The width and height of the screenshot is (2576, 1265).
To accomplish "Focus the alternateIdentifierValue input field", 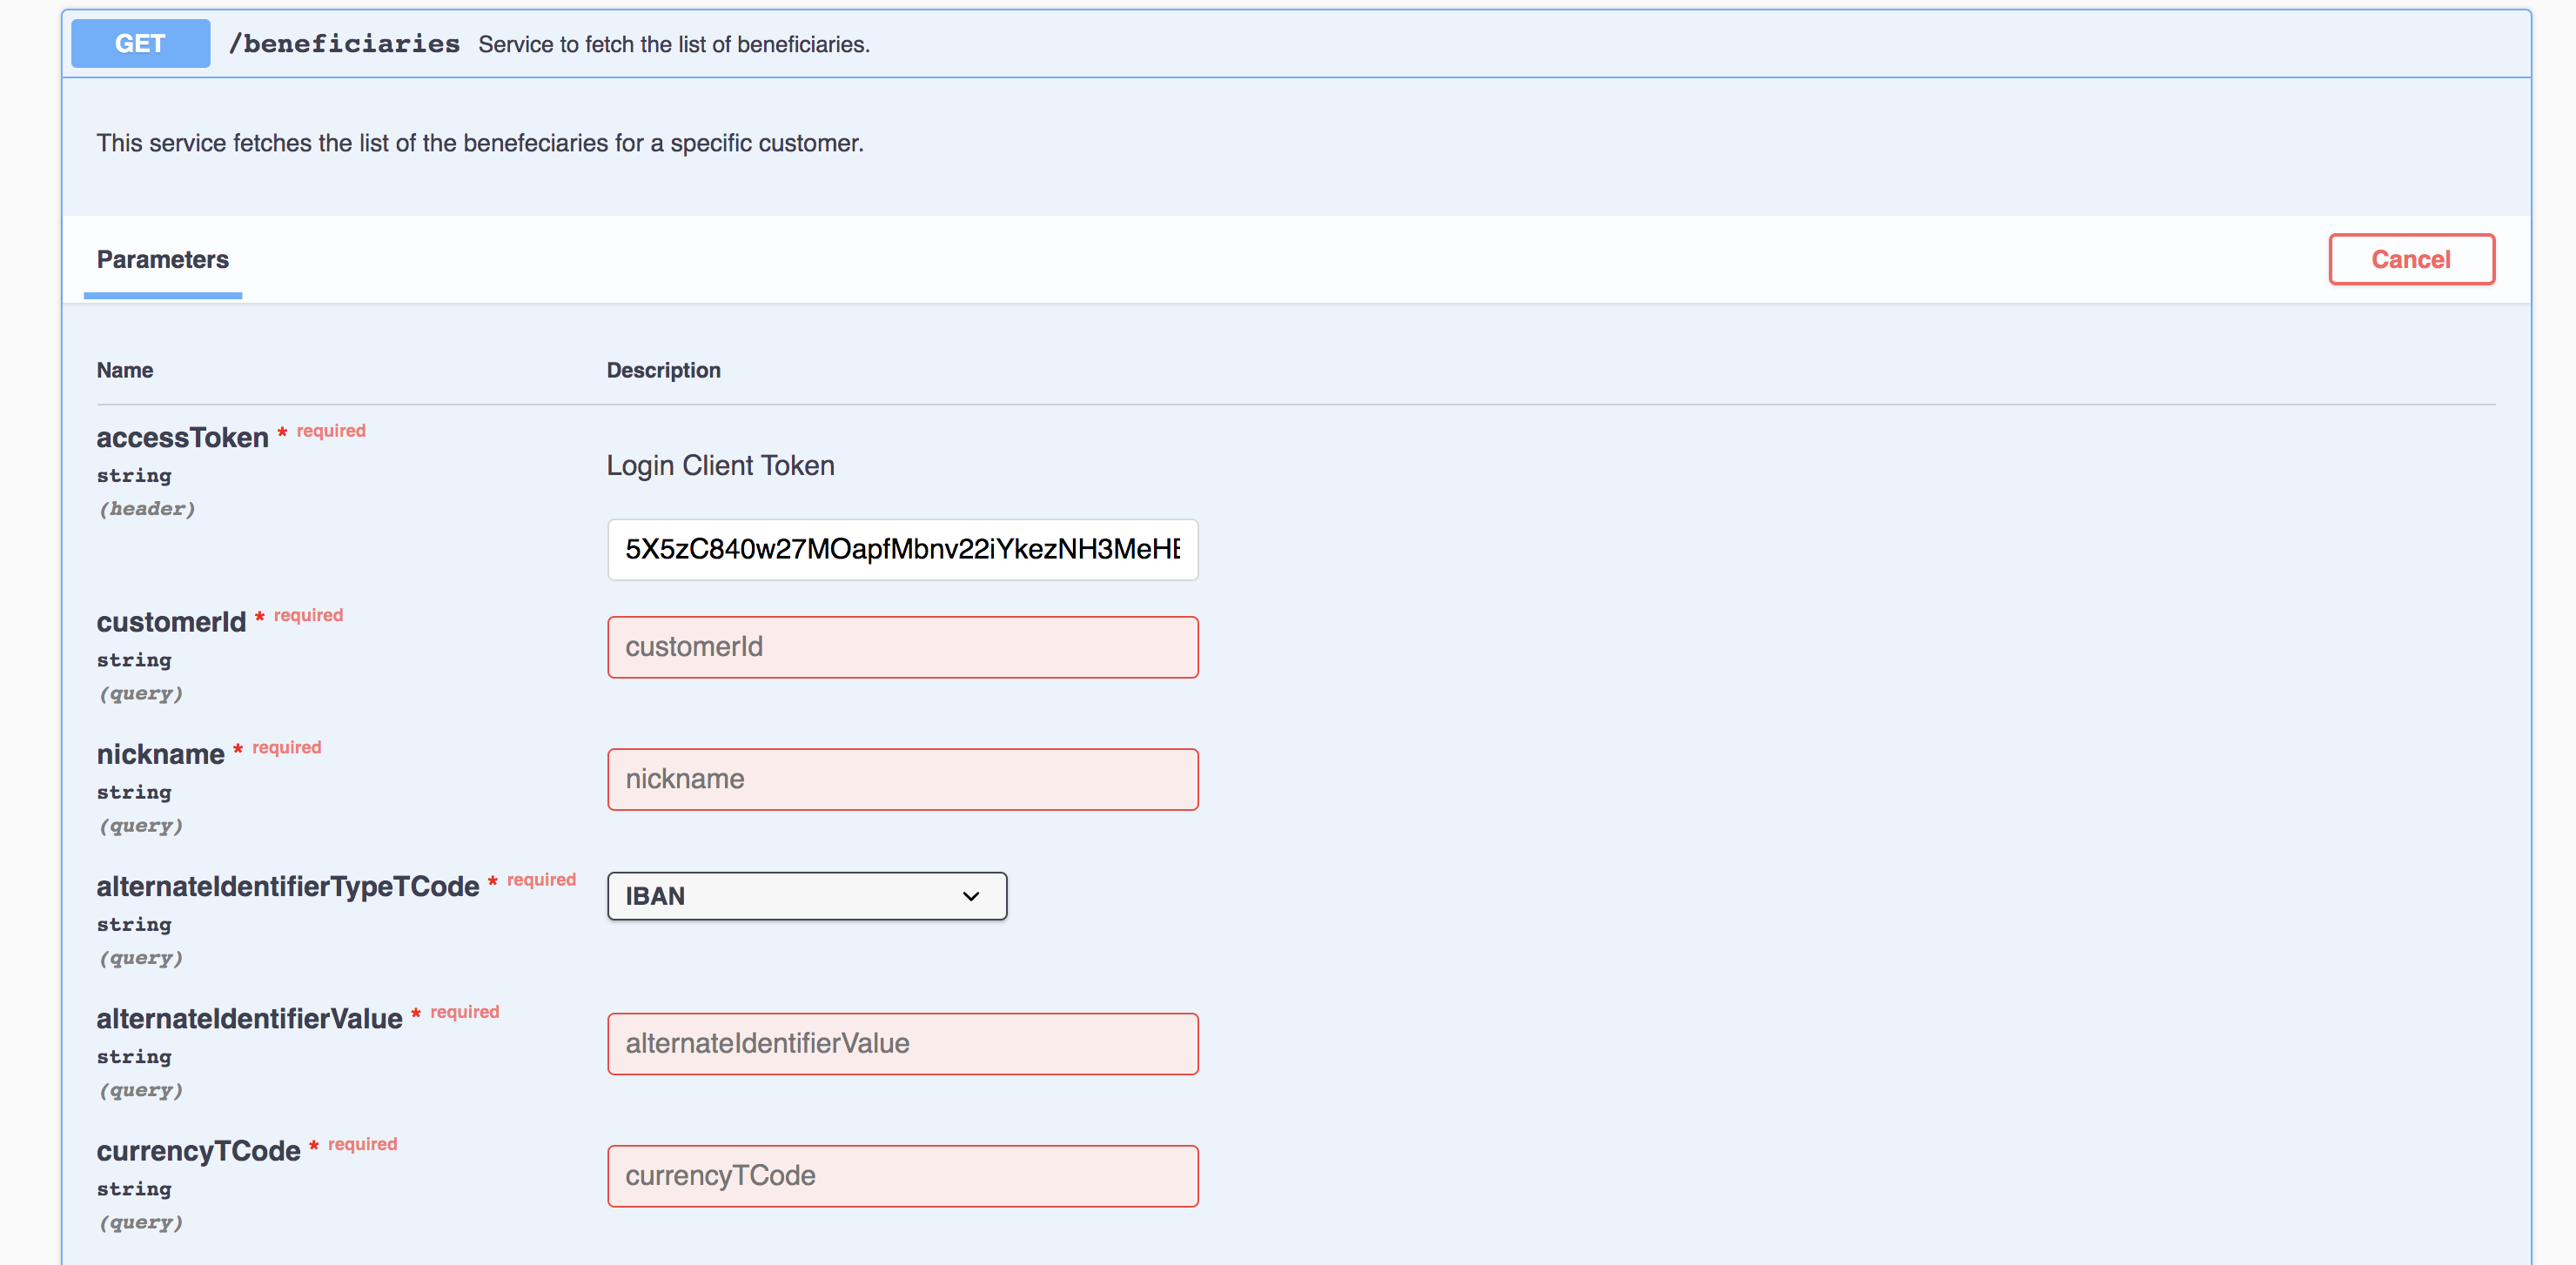I will (x=902, y=1044).
